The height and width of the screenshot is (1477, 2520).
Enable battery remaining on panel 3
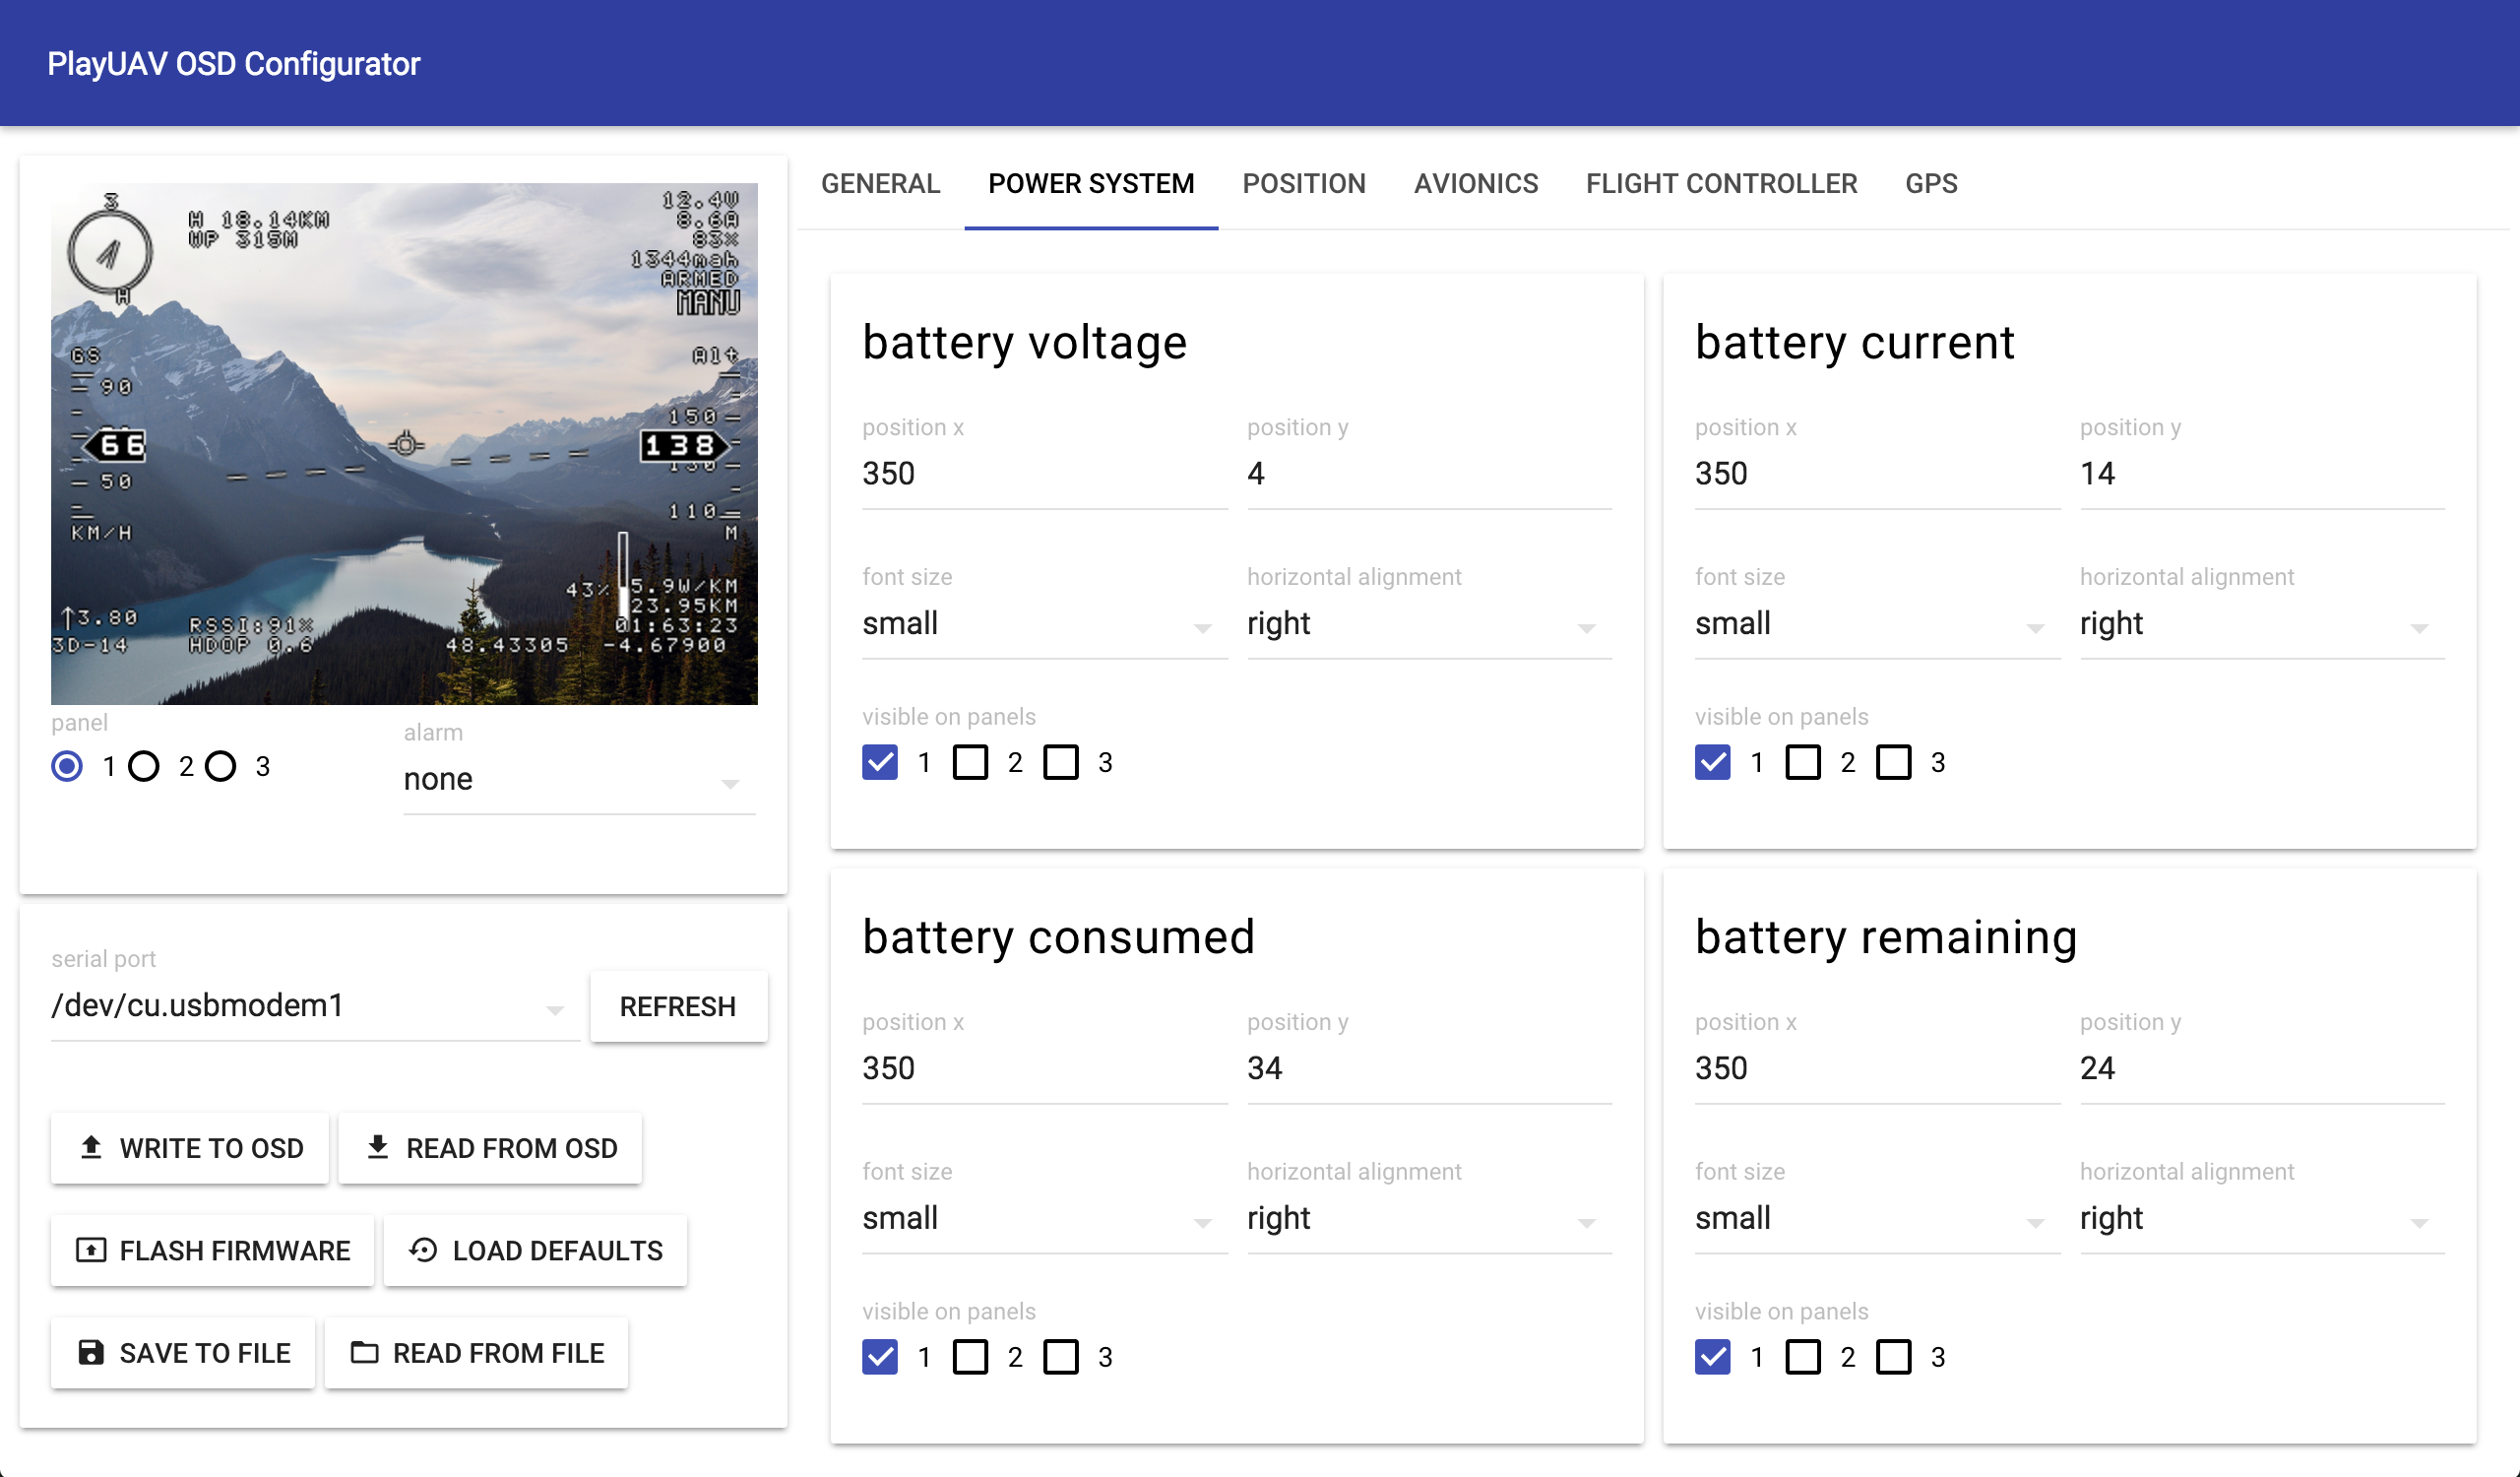tap(1893, 1357)
